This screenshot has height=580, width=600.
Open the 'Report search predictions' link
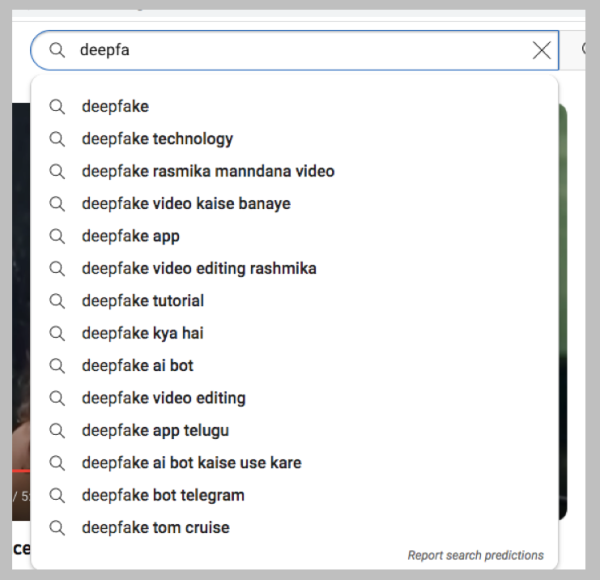point(475,555)
